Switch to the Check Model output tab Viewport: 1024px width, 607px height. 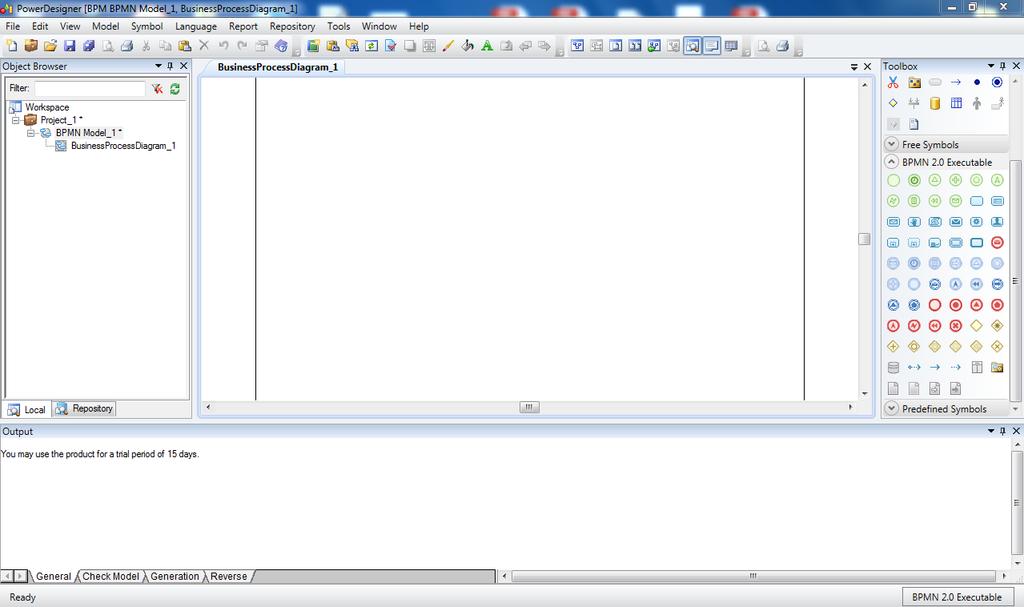pyautogui.click(x=110, y=576)
